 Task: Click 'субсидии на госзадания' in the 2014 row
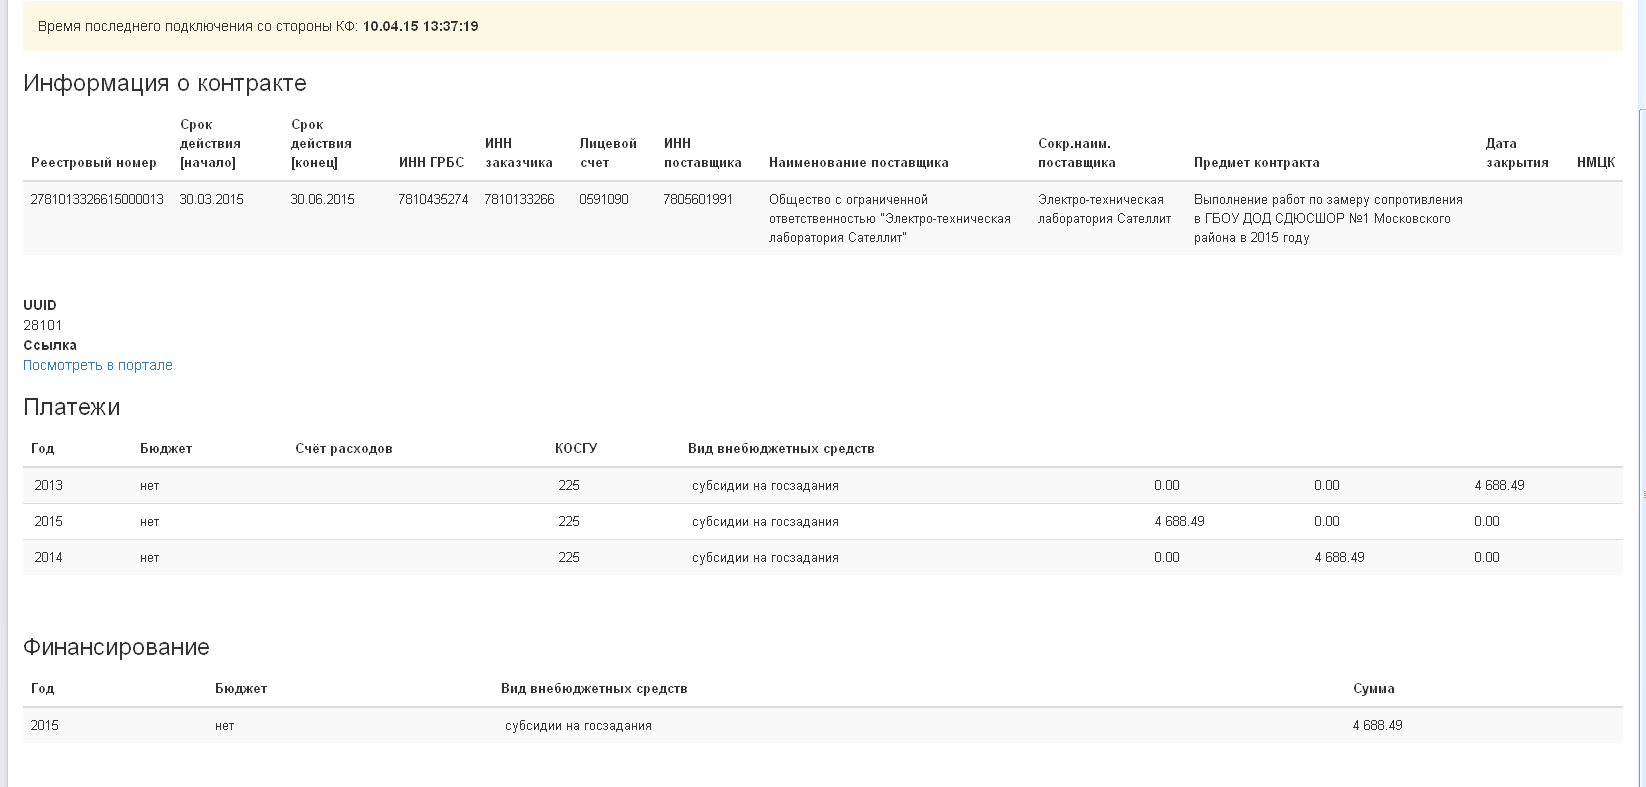coord(765,557)
